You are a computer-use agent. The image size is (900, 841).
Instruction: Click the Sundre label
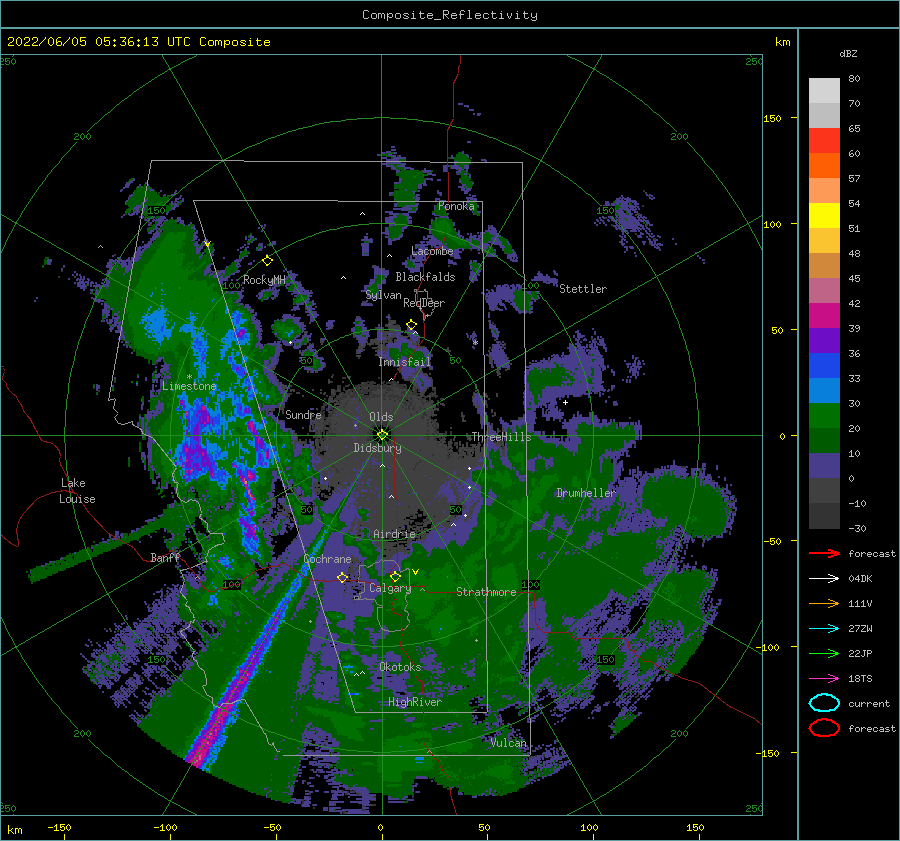303,414
